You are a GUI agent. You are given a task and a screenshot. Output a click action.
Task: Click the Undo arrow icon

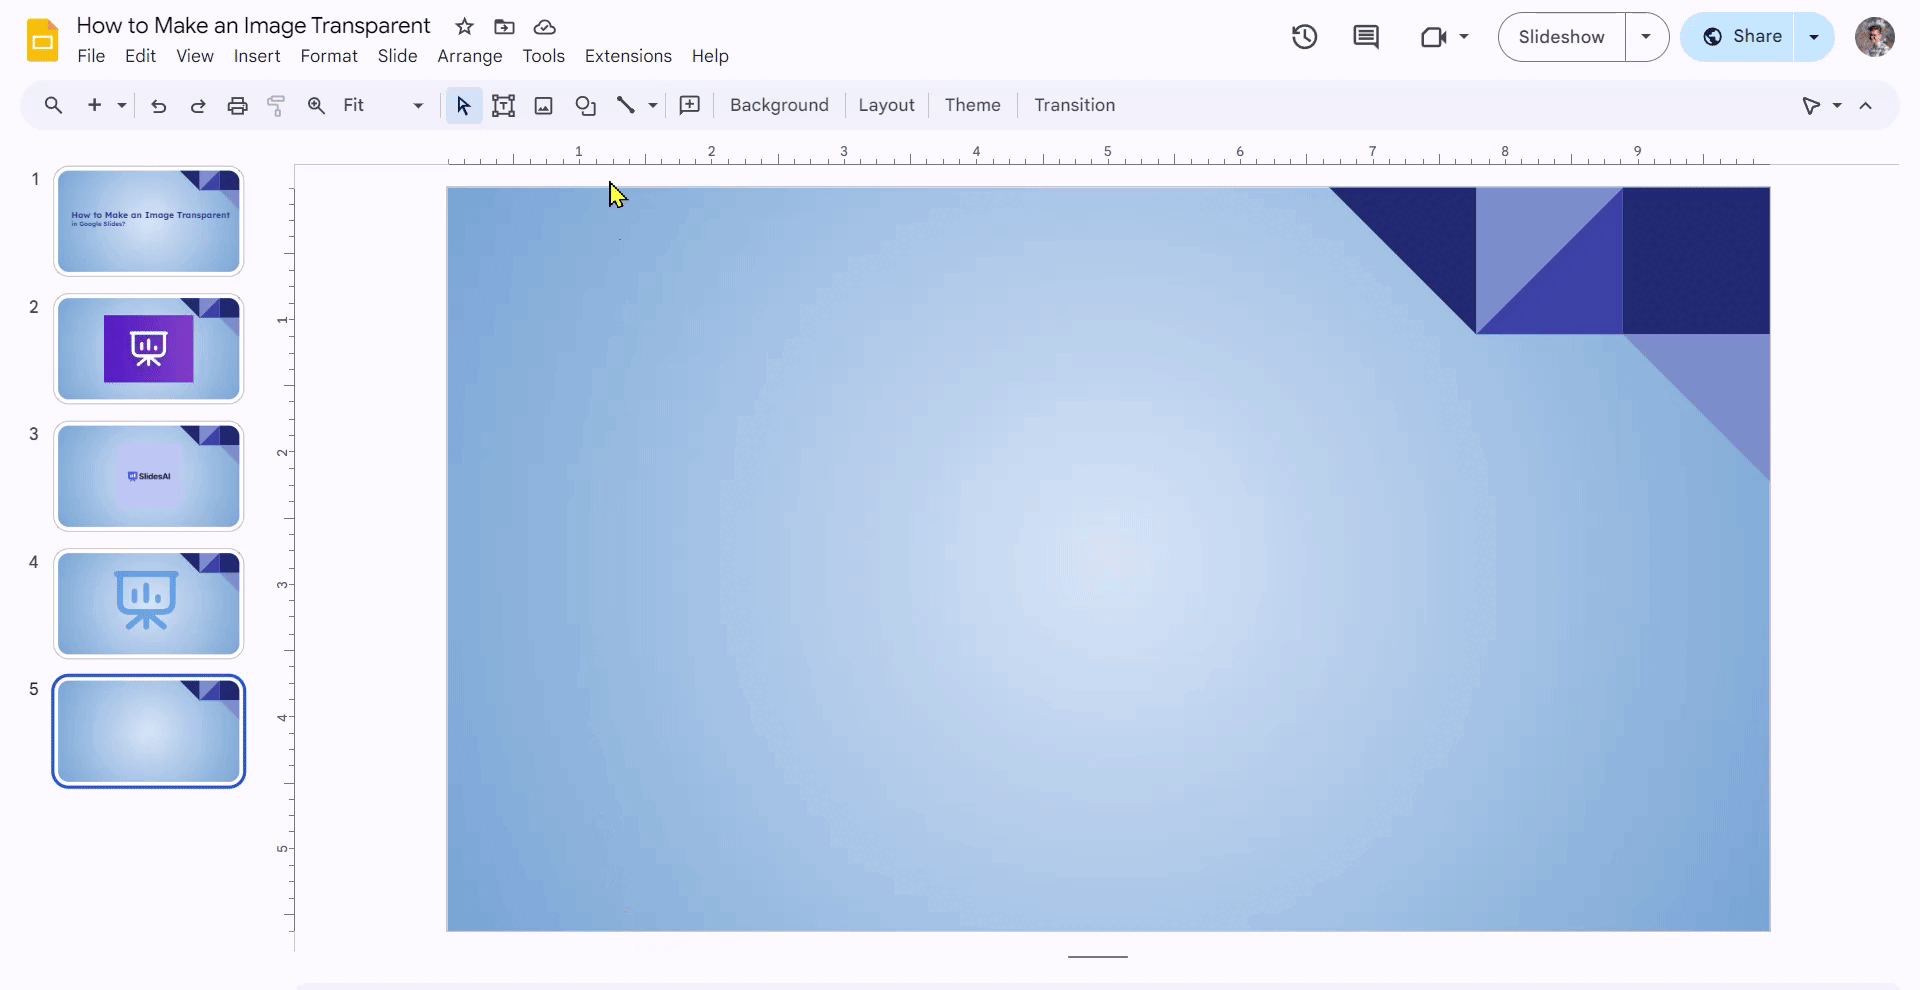(x=158, y=106)
